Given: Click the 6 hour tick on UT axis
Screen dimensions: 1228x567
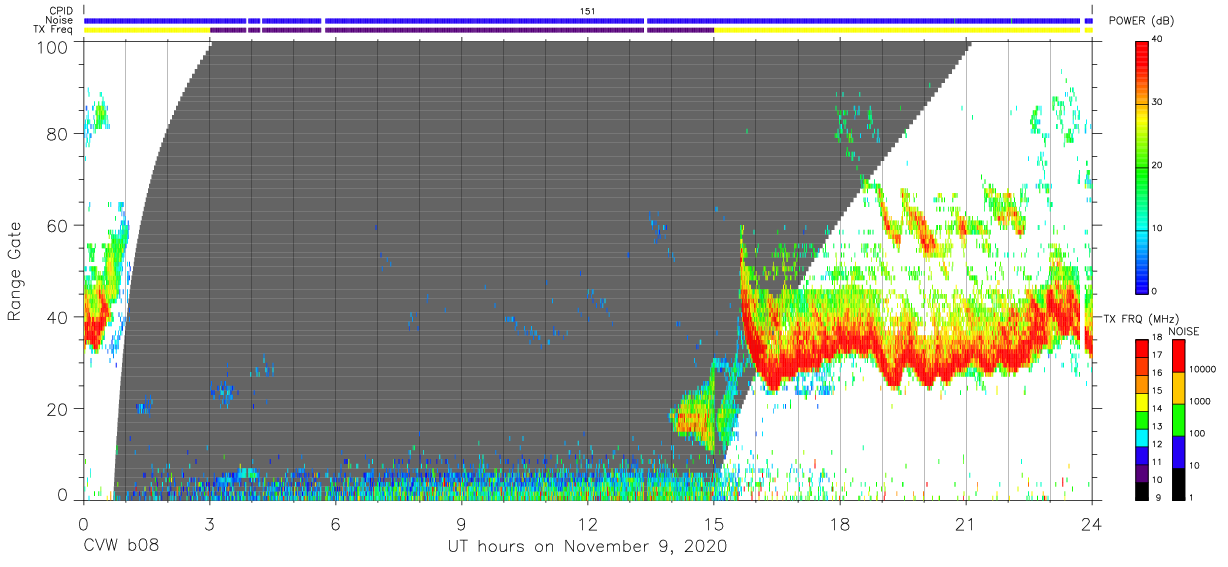Looking at the screenshot, I should [335, 523].
